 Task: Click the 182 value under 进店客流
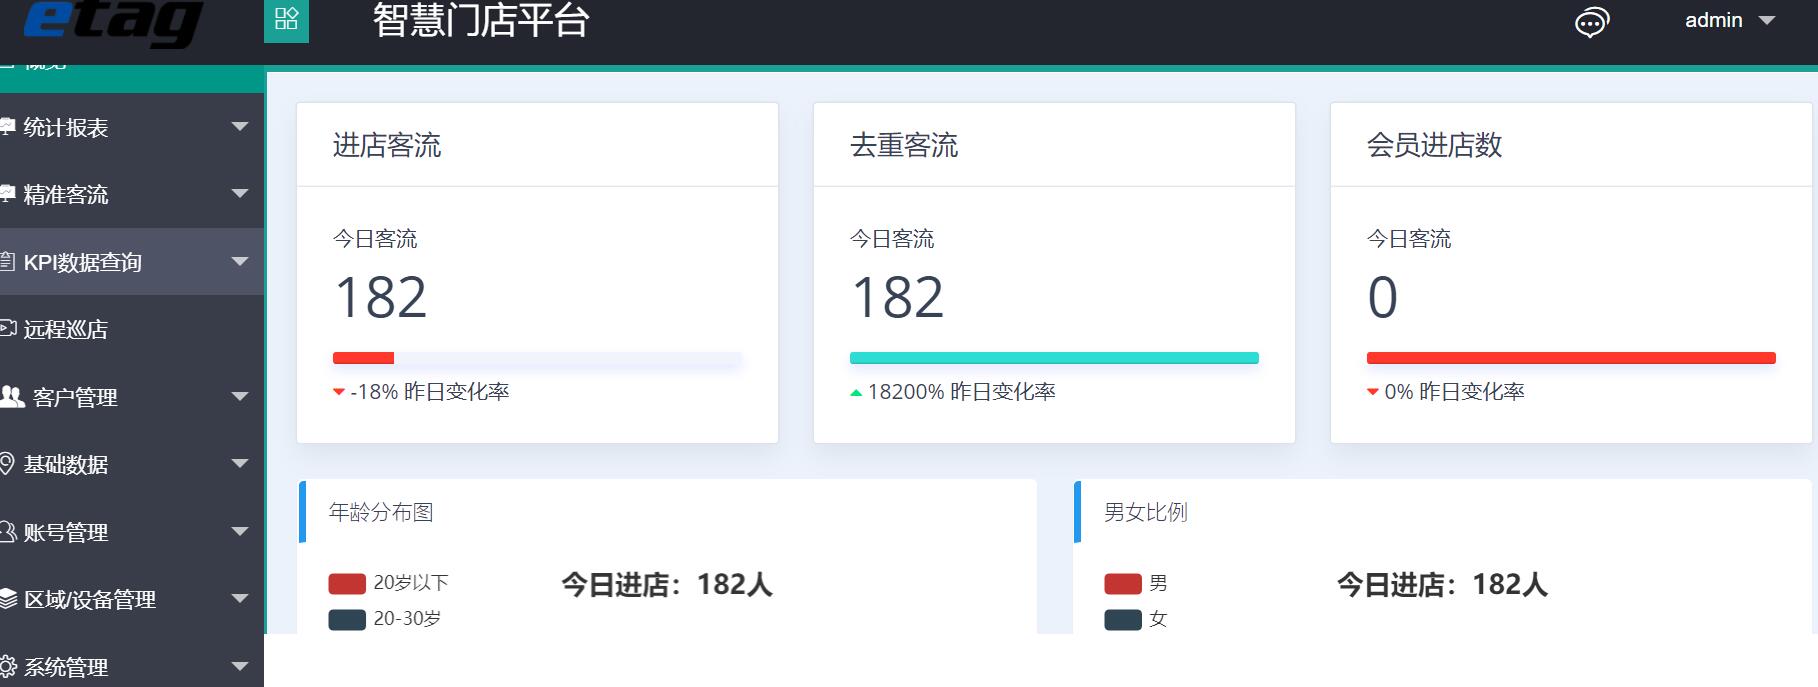pyautogui.click(x=381, y=298)
